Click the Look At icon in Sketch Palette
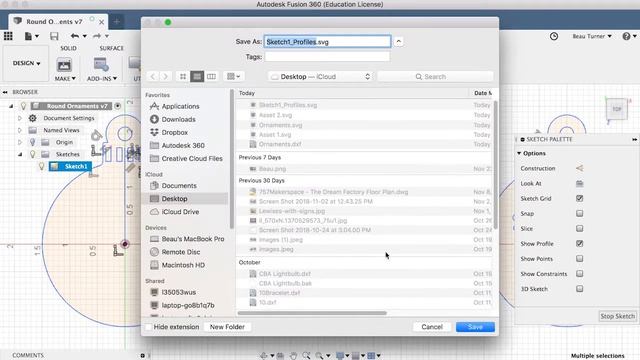 click(579, 184)
